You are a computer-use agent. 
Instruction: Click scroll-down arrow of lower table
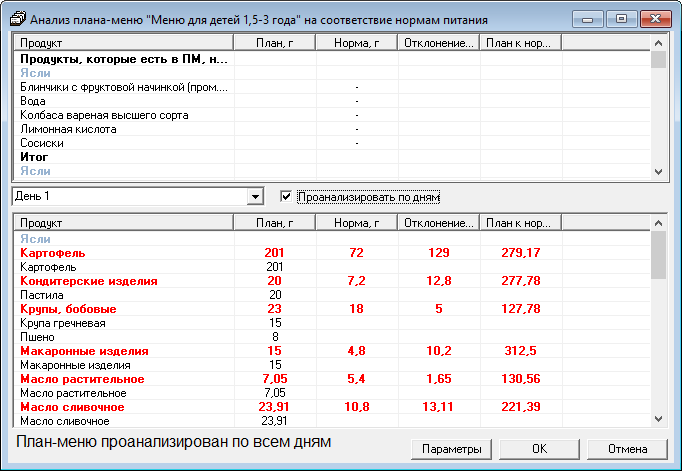coord(658,418)
